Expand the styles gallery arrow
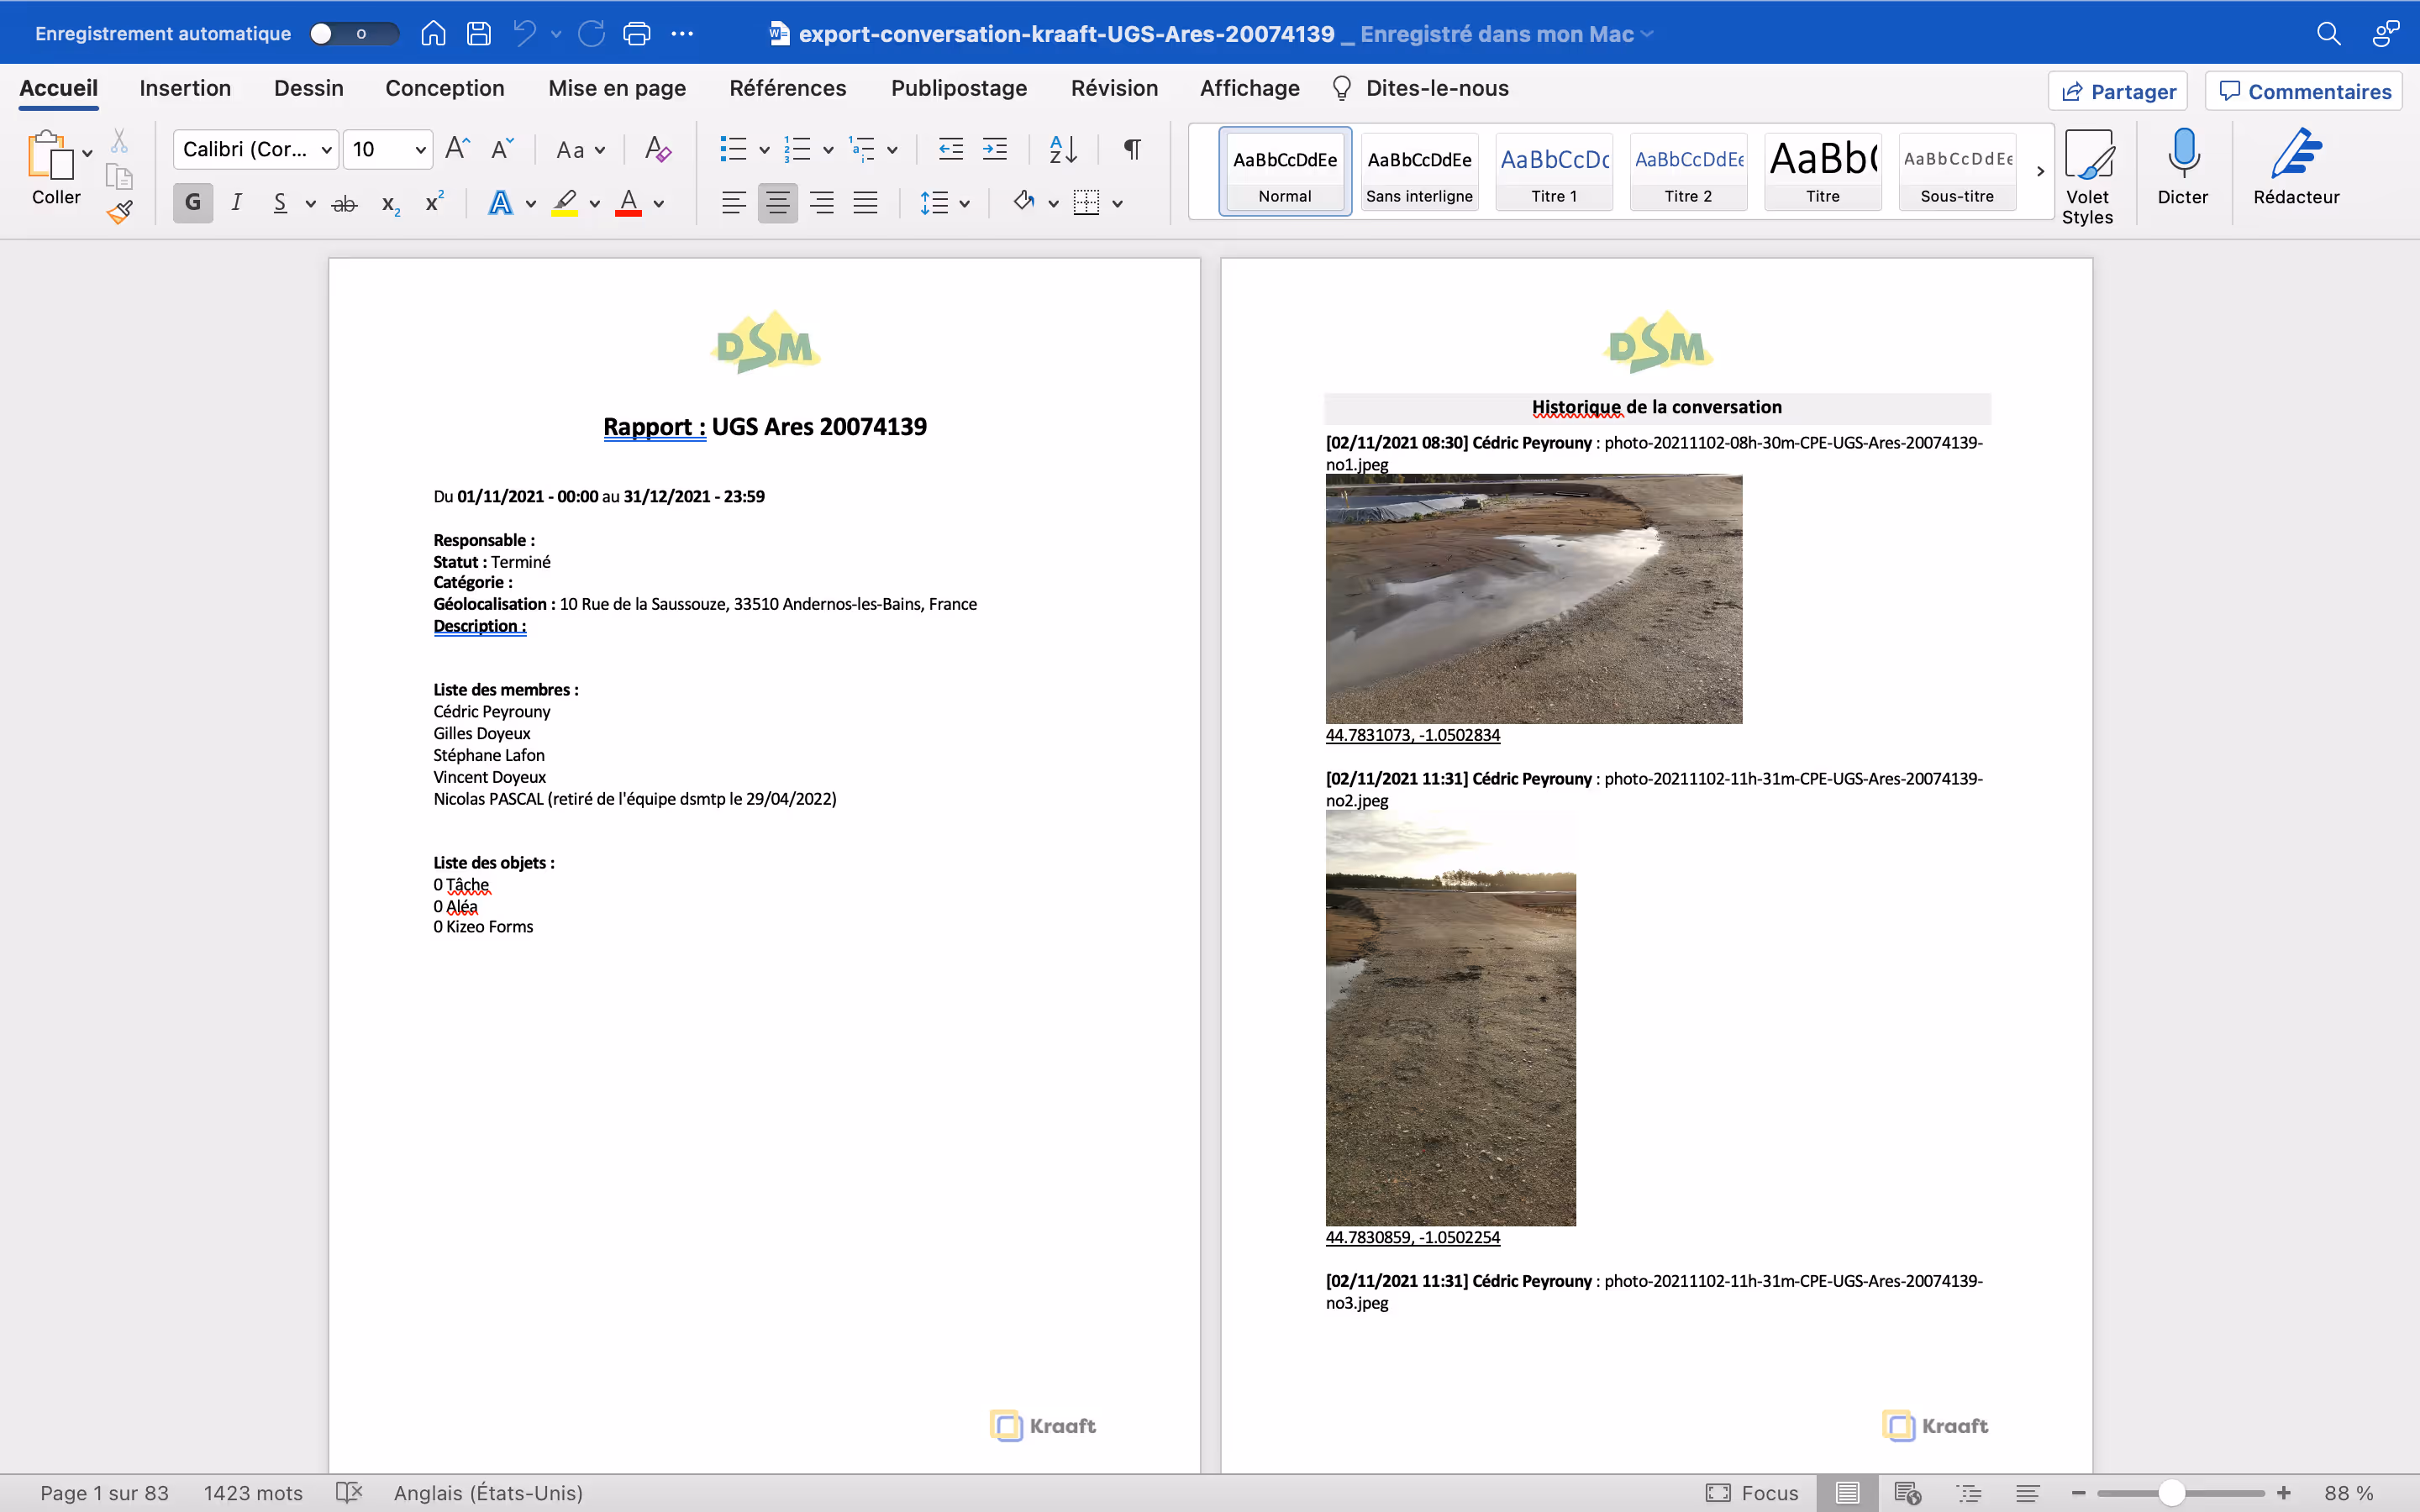This screenshot has width=2420, height=1512. [2040, 171]
